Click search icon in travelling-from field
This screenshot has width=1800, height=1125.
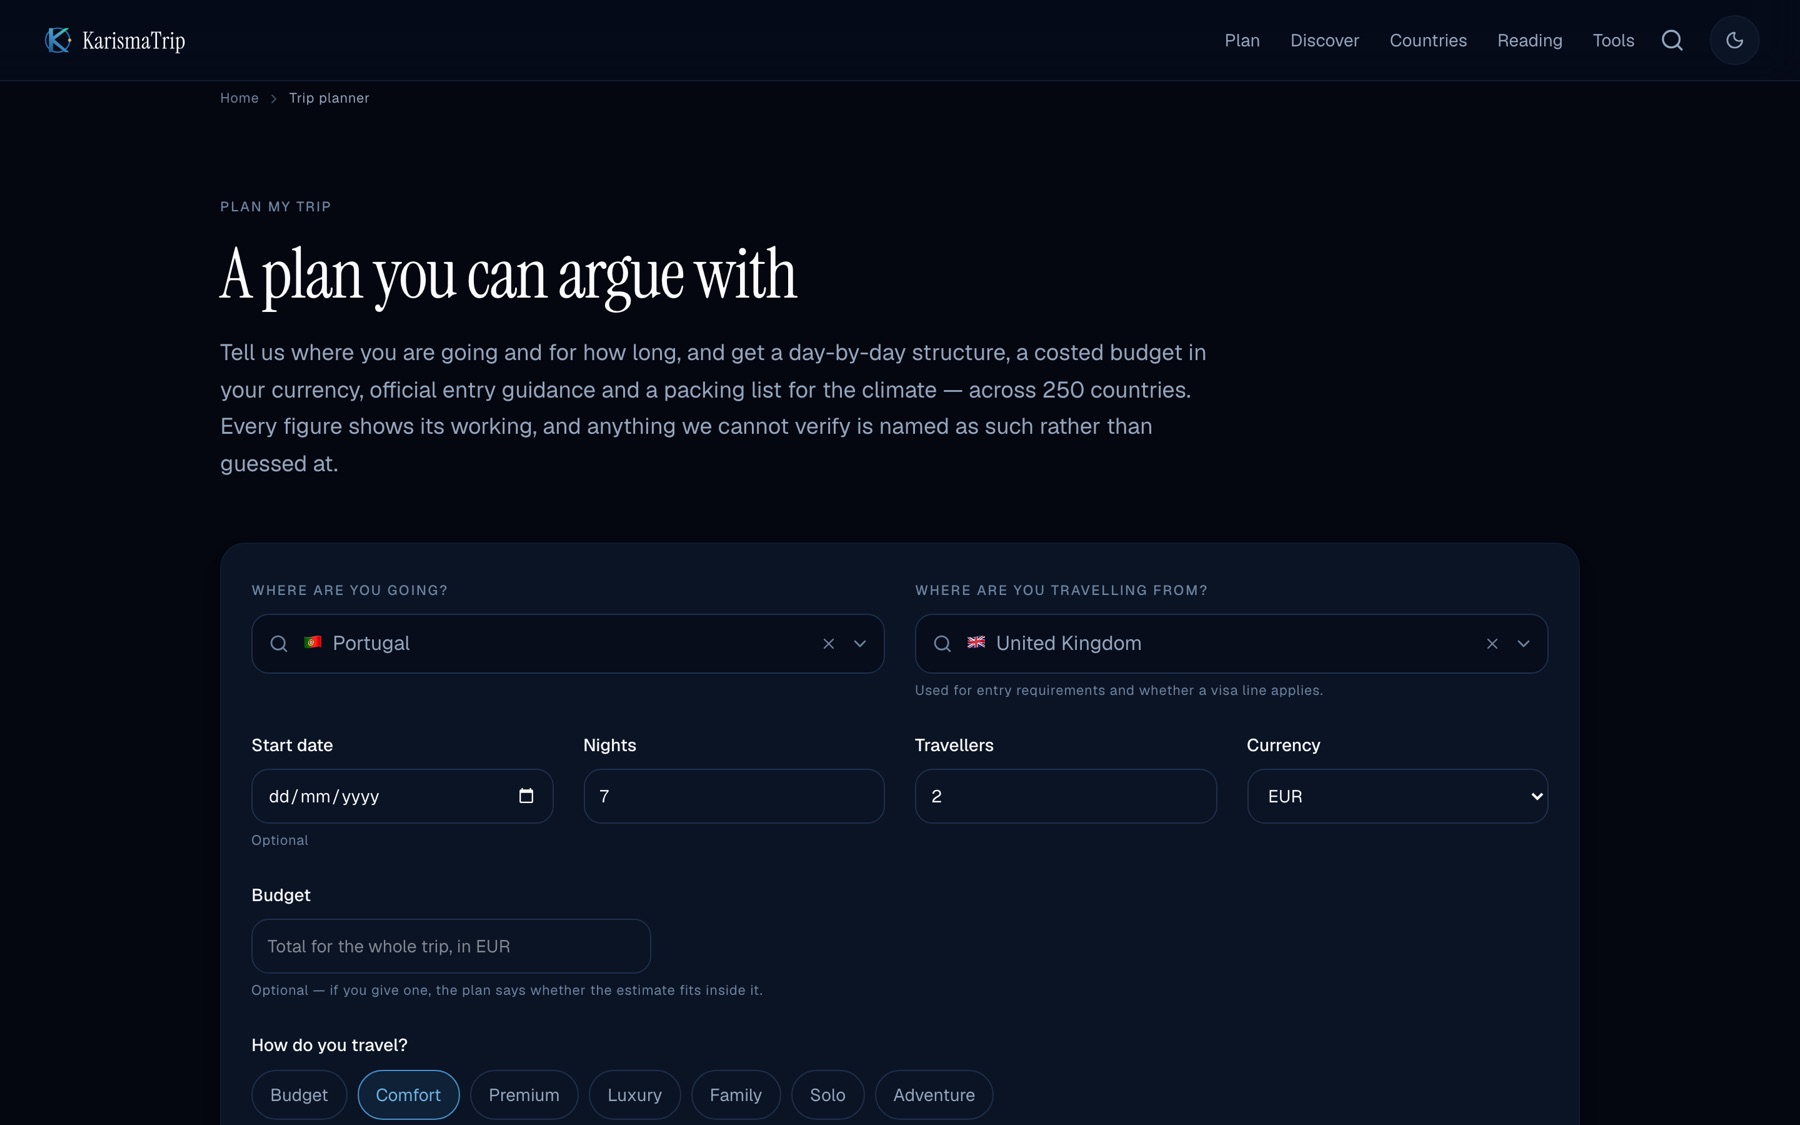click(942, 644)
